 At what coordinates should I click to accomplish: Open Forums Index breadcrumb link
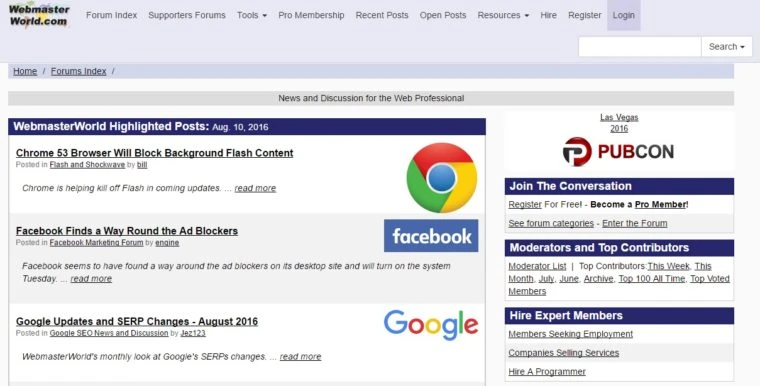79,71
